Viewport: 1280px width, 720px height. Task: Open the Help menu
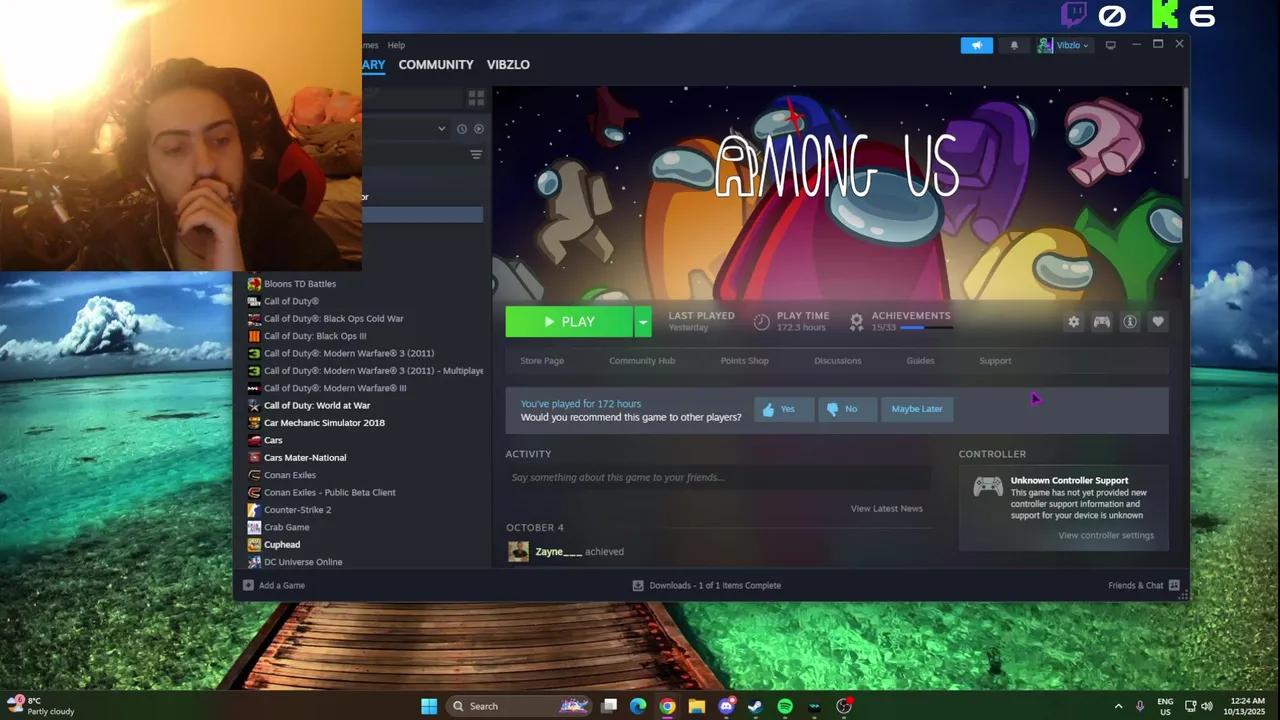click(x=396, y=45)
